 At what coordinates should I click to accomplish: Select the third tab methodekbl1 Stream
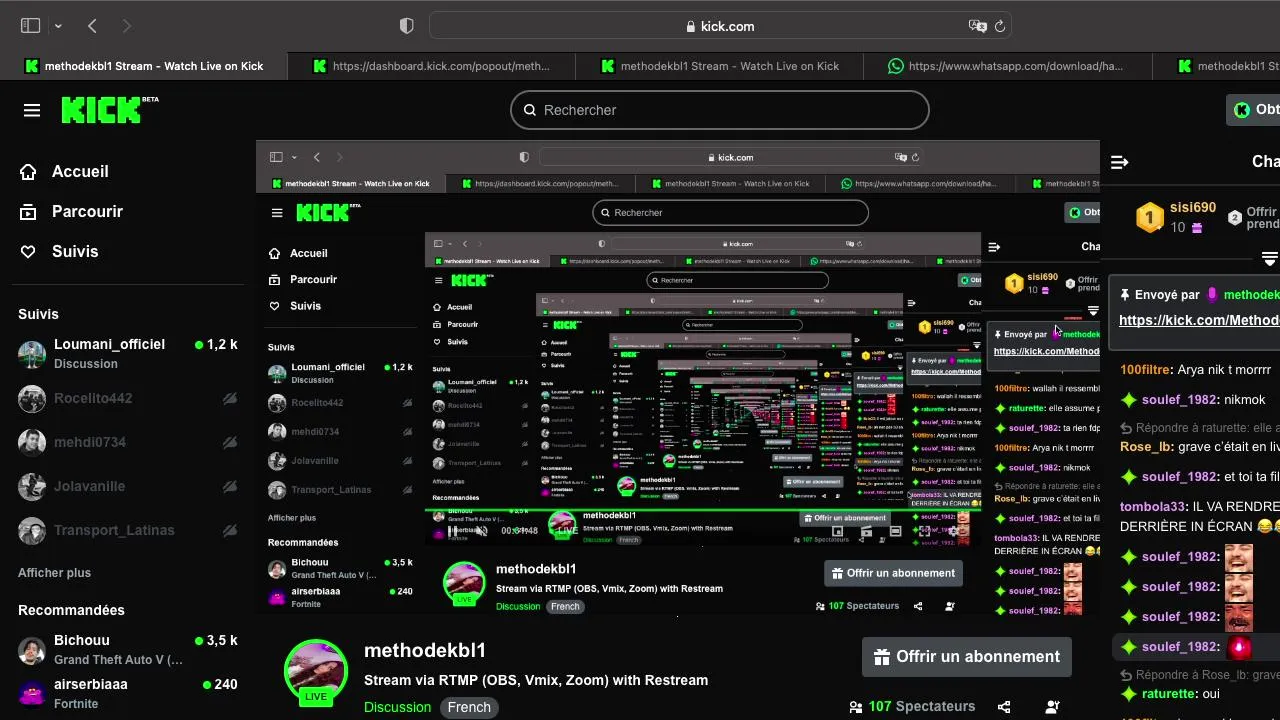point(720,66)
